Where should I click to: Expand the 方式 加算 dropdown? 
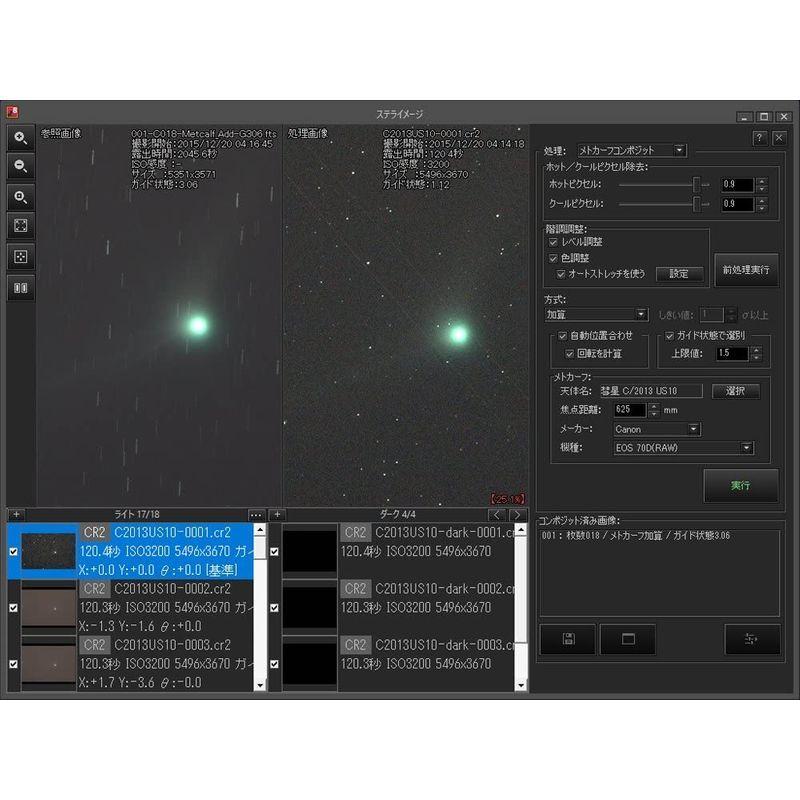[596, 314]
